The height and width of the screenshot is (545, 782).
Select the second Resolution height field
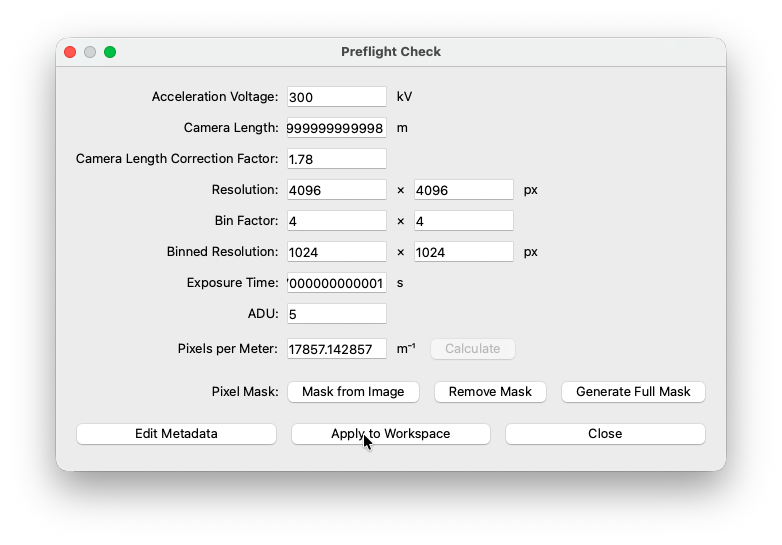(x=464, y=189)
